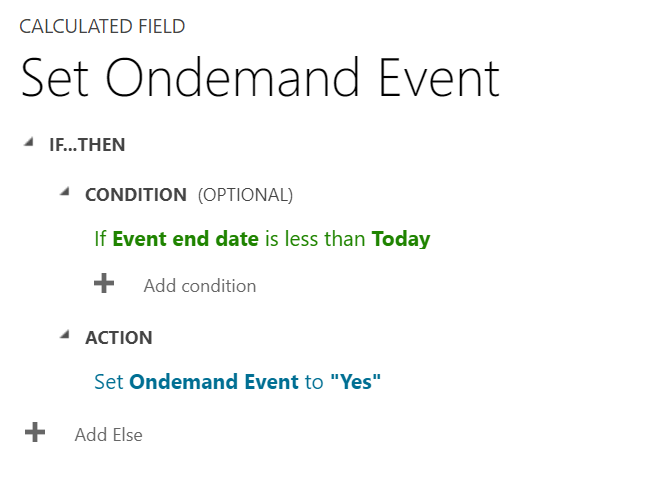The height and width of the screenshot is (487, 664).
Task: Click the word "Set" starting the action
Action: tap(108, 381)
